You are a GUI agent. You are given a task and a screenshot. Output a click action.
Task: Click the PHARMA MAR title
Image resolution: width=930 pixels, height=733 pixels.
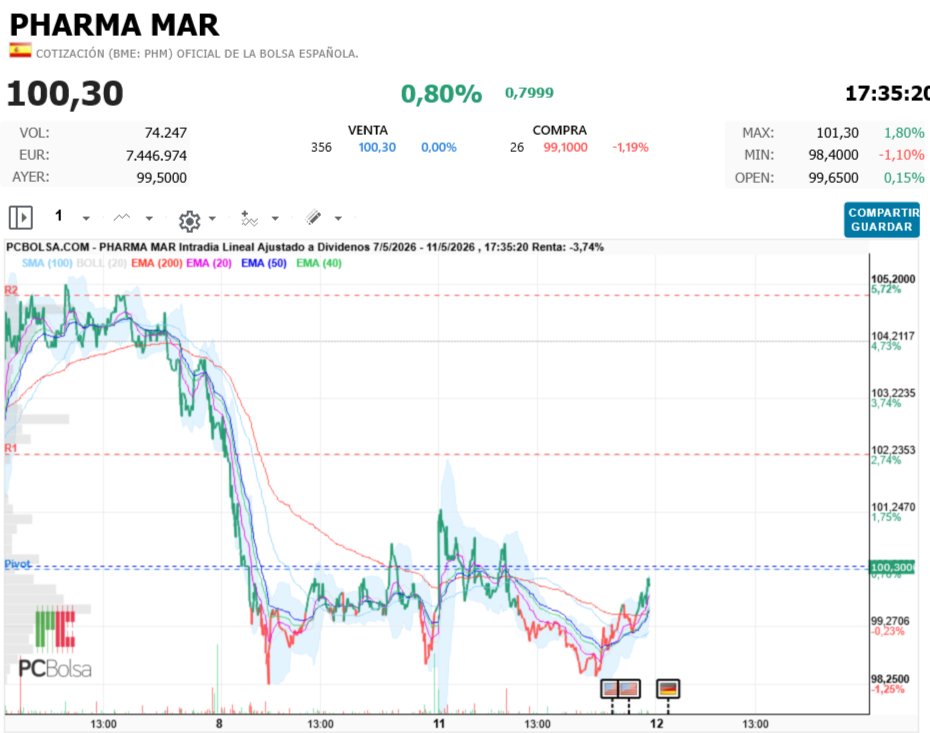[x=114, y=25]
